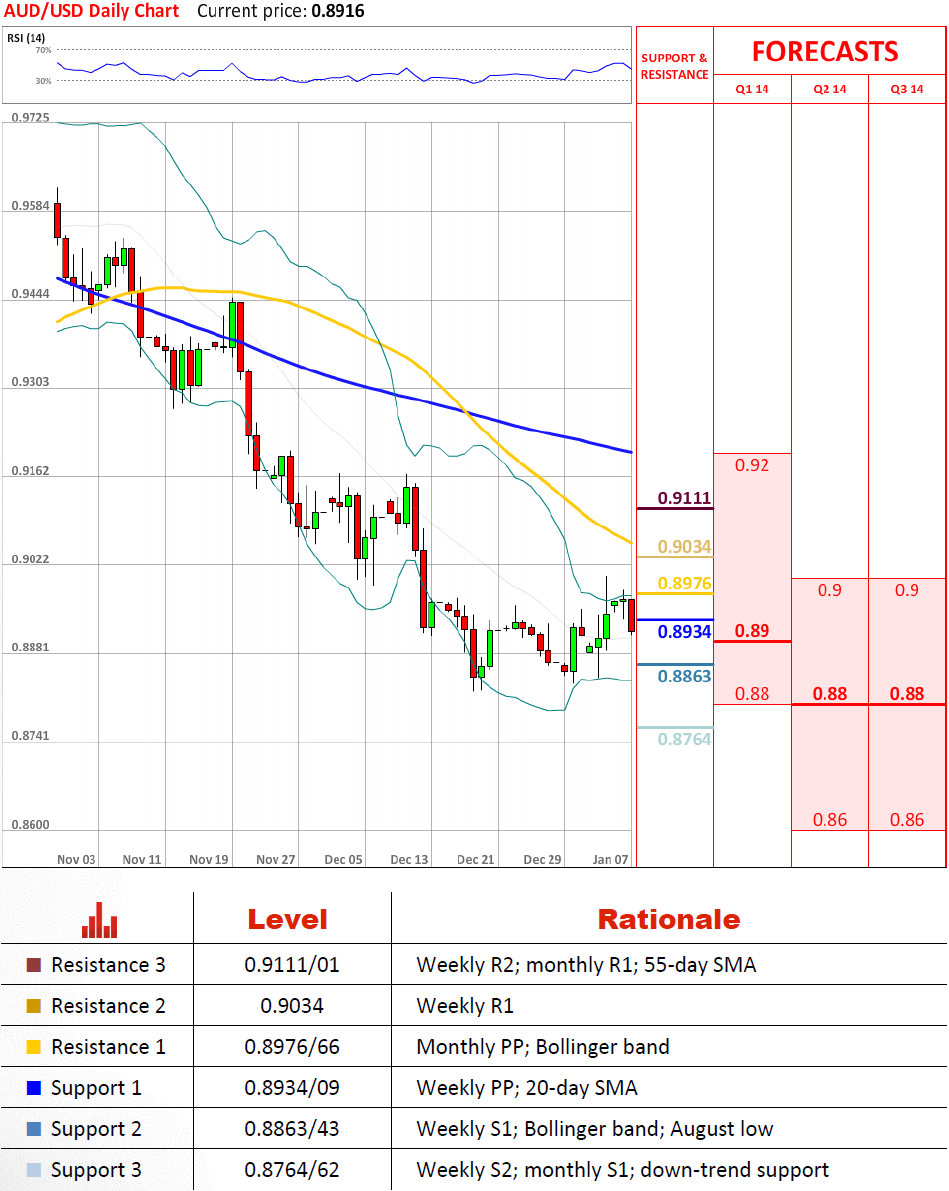Click the Support 2 row label
This screenshot has height=1191, width=949.
(x=96, y=1129)
